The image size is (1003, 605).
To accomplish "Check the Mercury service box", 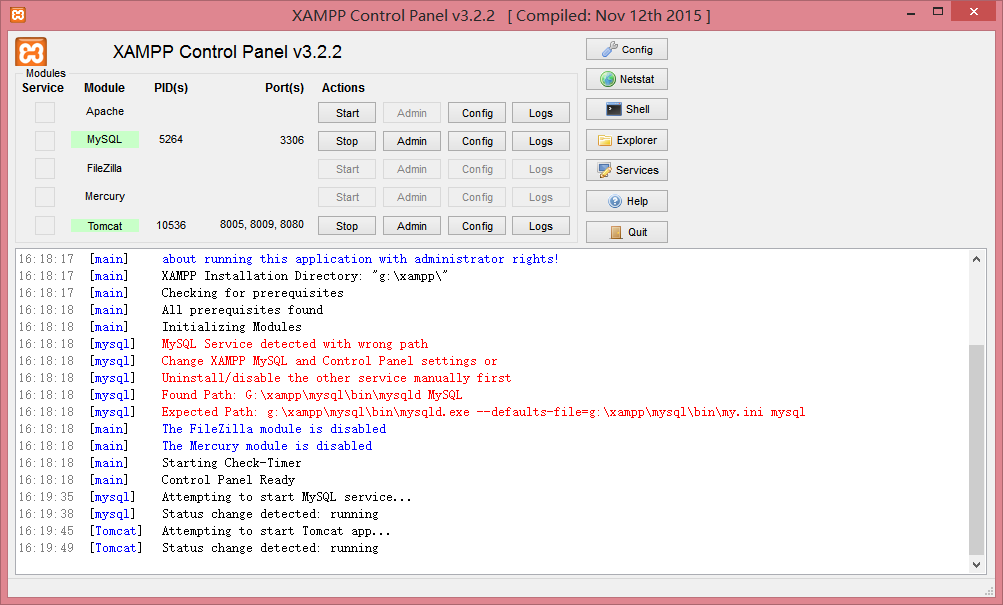I will [44, 197].
